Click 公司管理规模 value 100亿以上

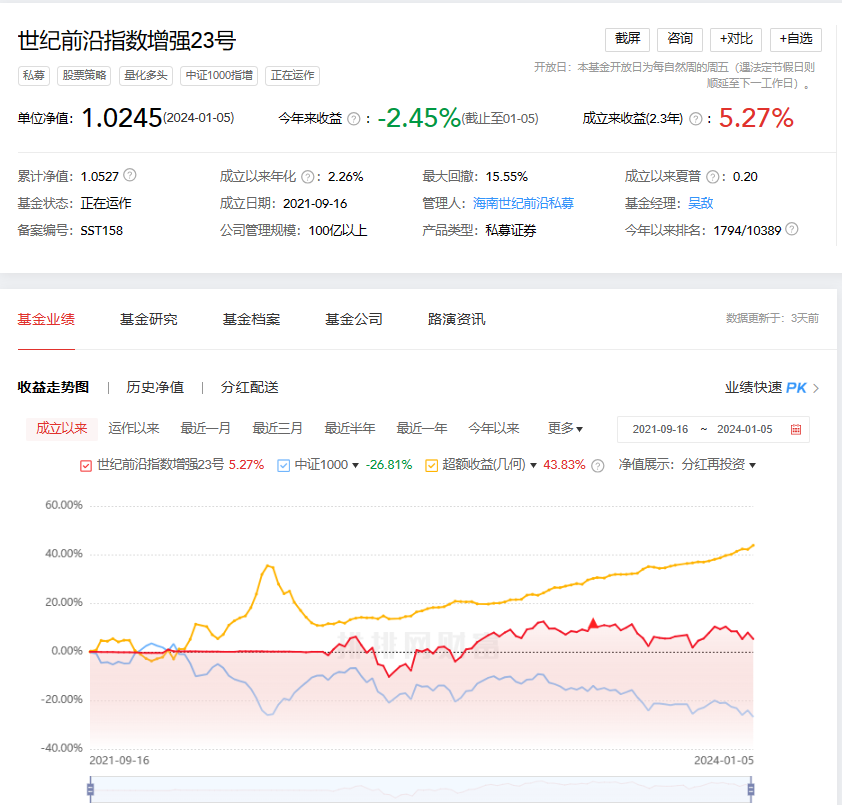338,231
